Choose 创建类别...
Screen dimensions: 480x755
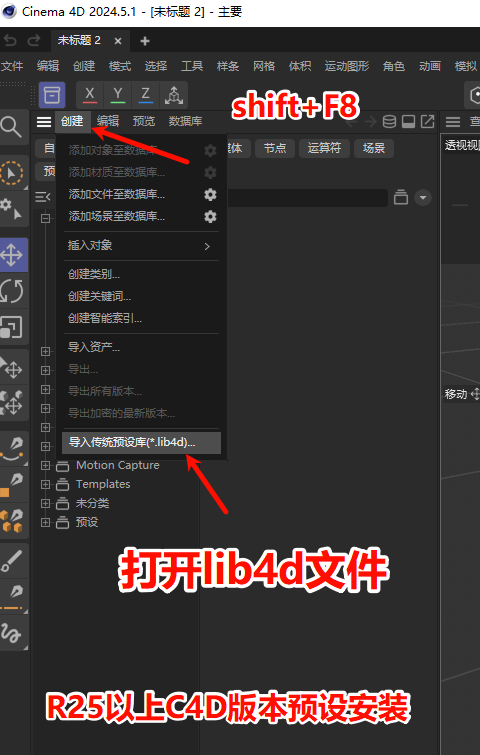pyautogui.click(x=142, y=274)
